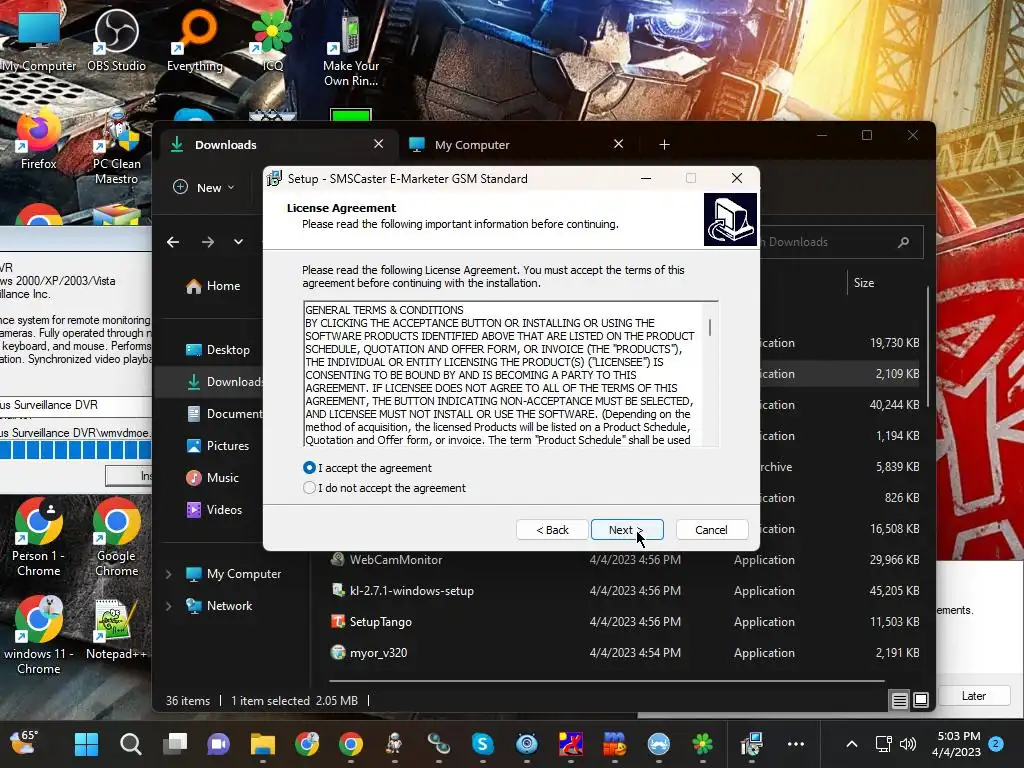Open Firefox desktop shortcut

click(x=39, y=140)
